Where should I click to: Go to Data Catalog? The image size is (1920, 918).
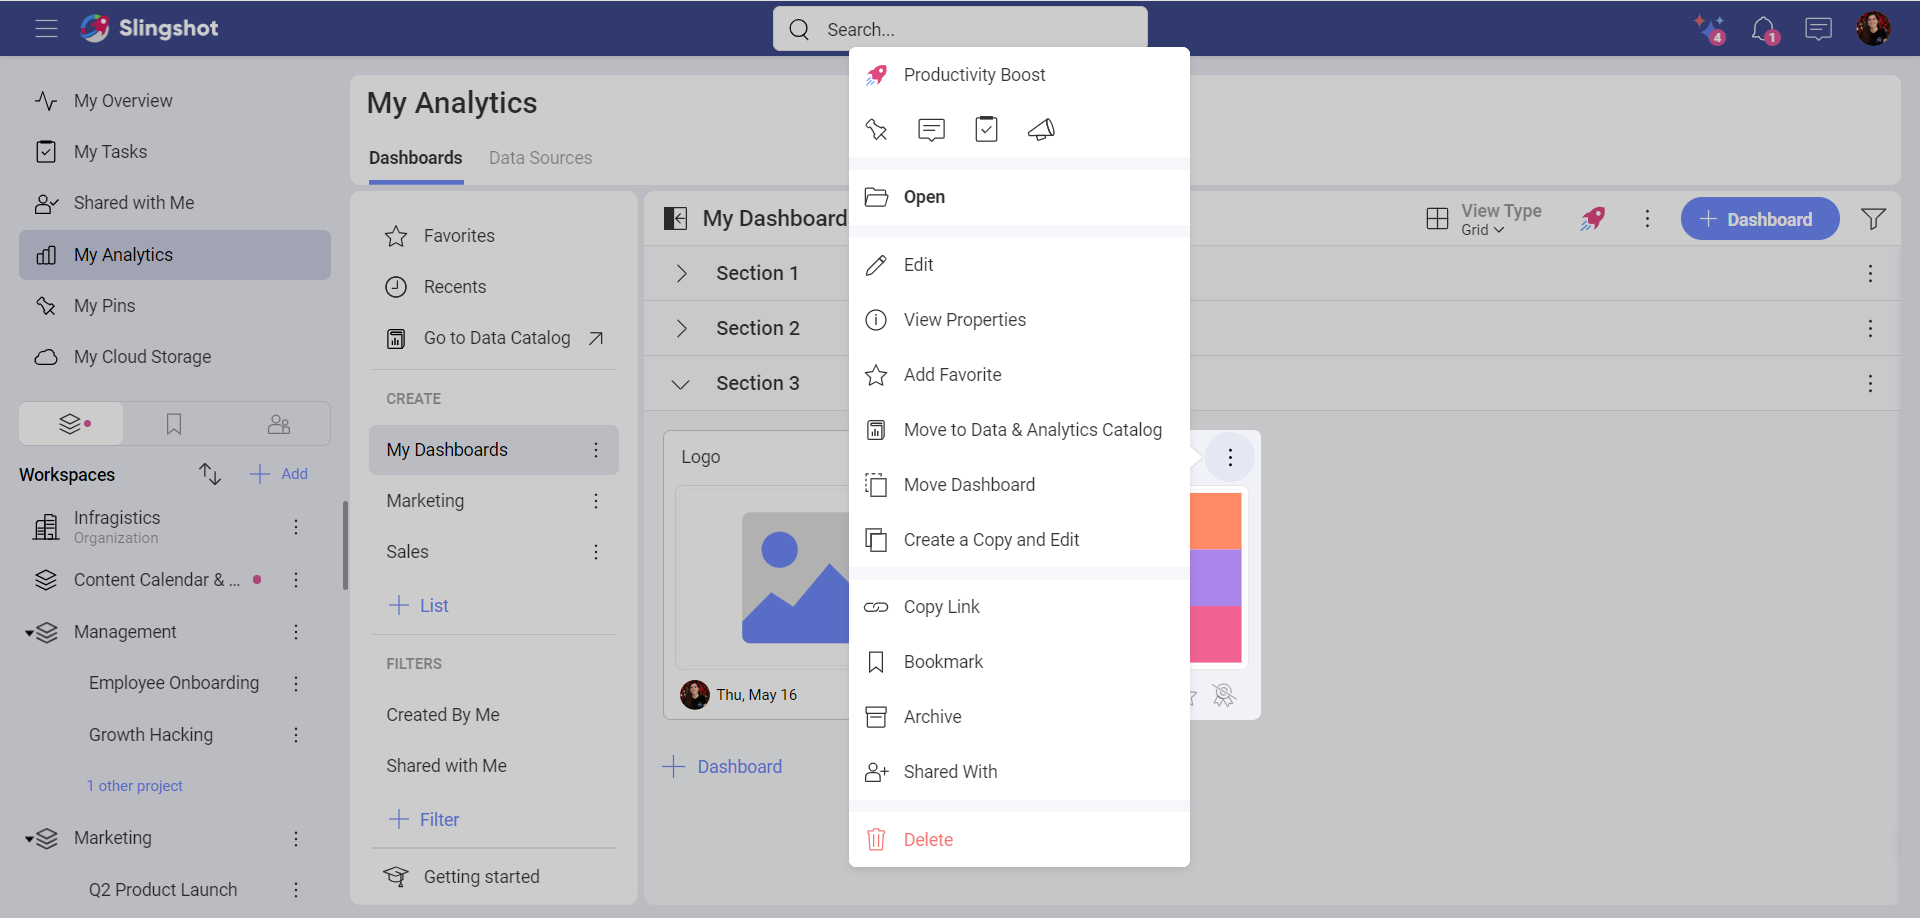tap(494, 338)
